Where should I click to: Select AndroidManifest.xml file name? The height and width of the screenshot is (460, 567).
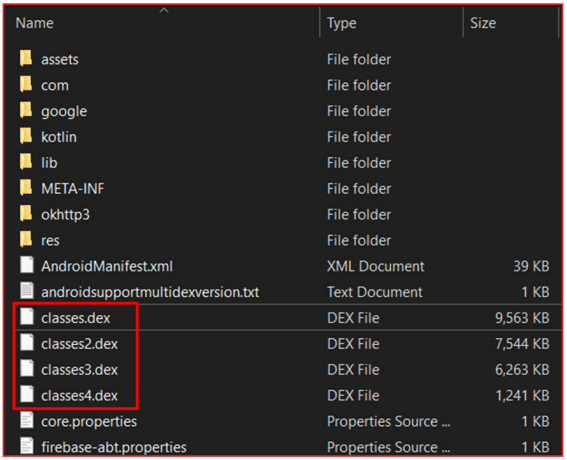click(x=107, y=267)
